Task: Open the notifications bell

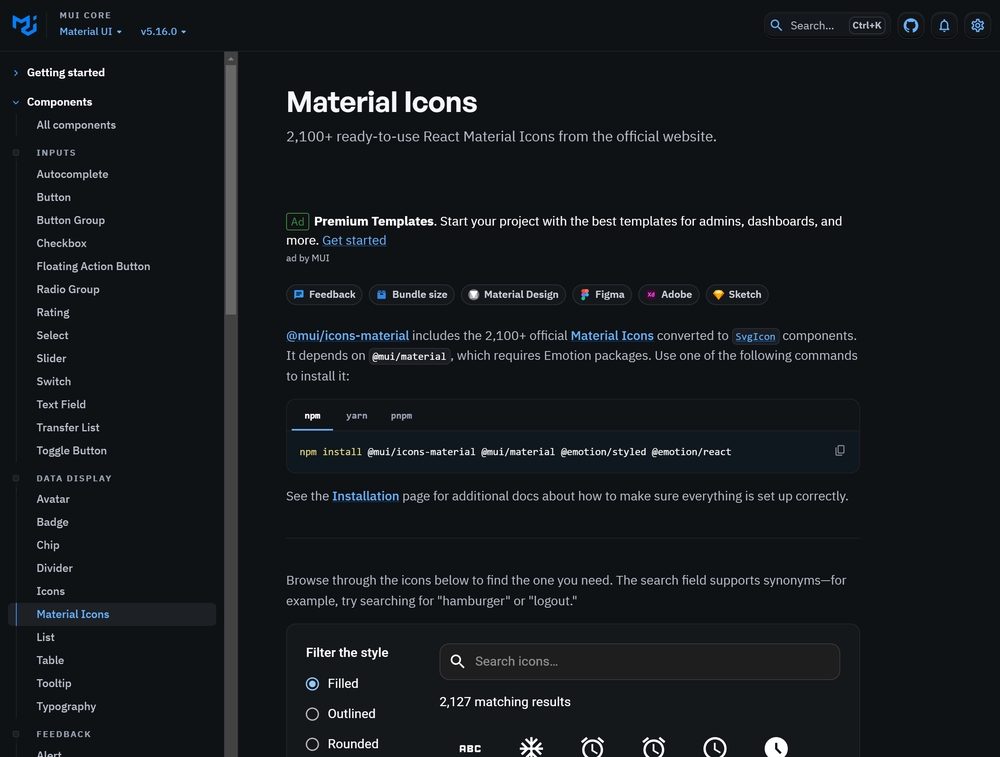Action: click(944, 25)
